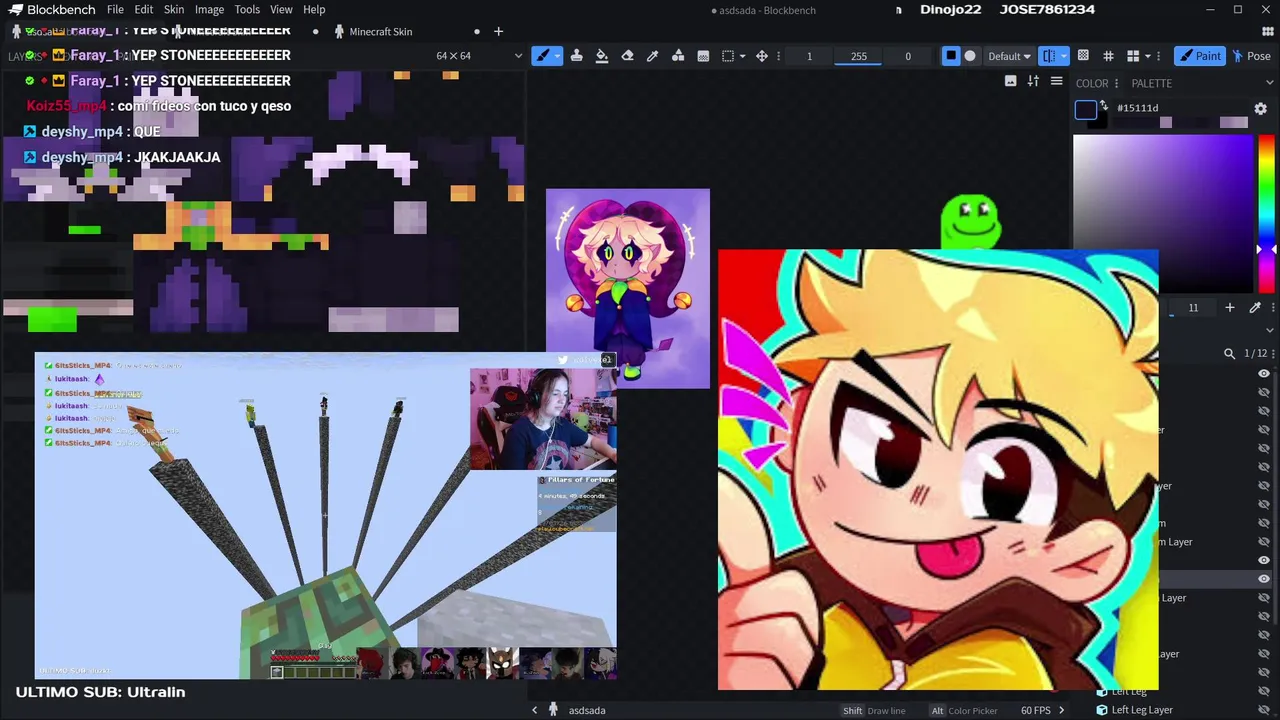
Task: Open Mirror Painting options dropdown arrow
Action: click(x=1063, y=56)
